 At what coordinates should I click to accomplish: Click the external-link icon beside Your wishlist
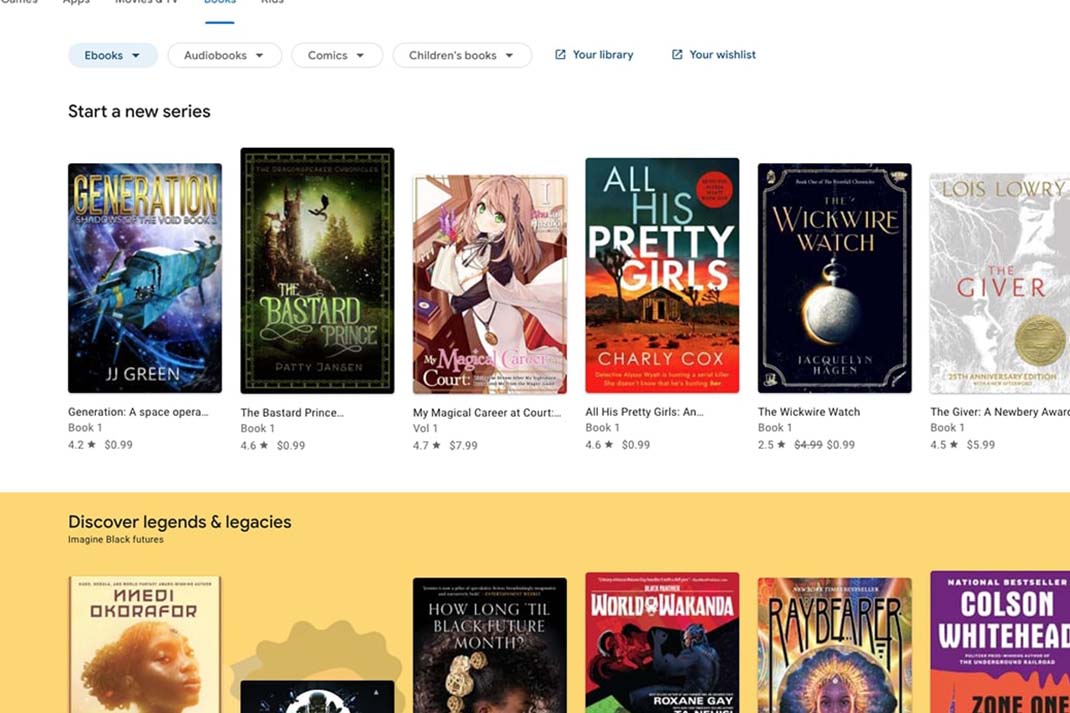677,55
